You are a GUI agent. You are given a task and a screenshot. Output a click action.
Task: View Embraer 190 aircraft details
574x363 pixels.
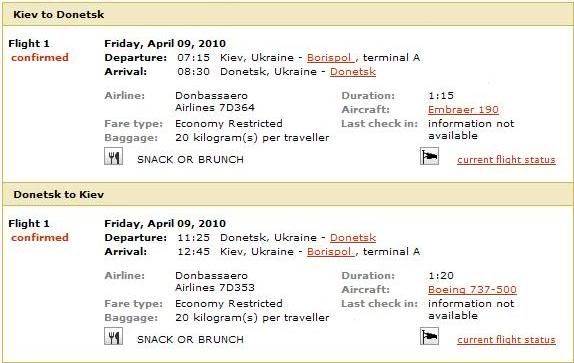tap(463, 110)
